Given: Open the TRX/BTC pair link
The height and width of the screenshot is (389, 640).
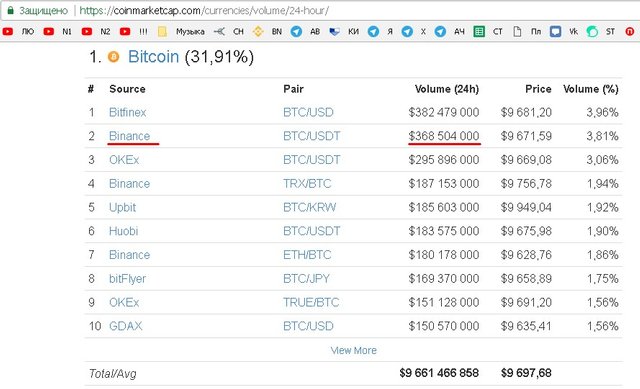Looking at the screenshot, I should (x=307, y=184).
